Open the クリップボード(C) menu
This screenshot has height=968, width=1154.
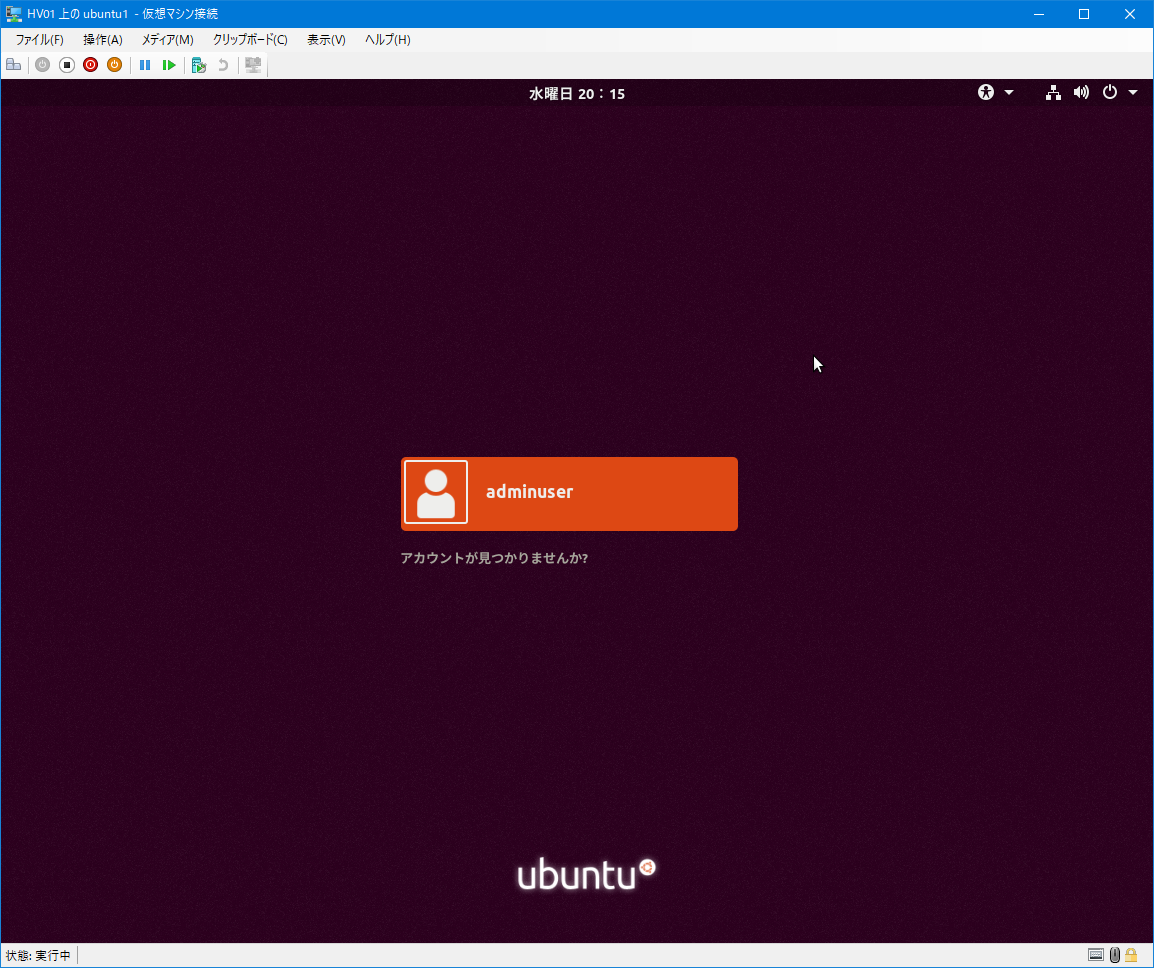coord(250,40)
